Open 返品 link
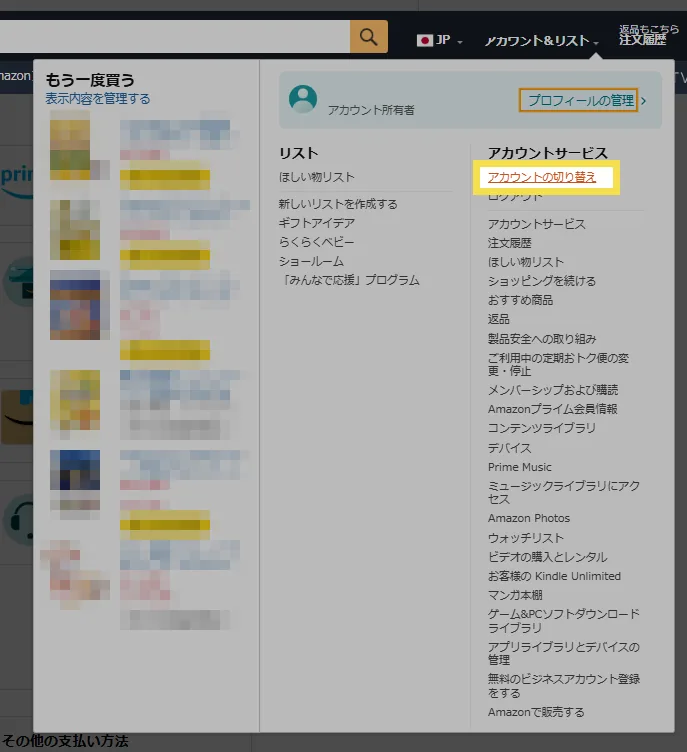 point(499,319)
